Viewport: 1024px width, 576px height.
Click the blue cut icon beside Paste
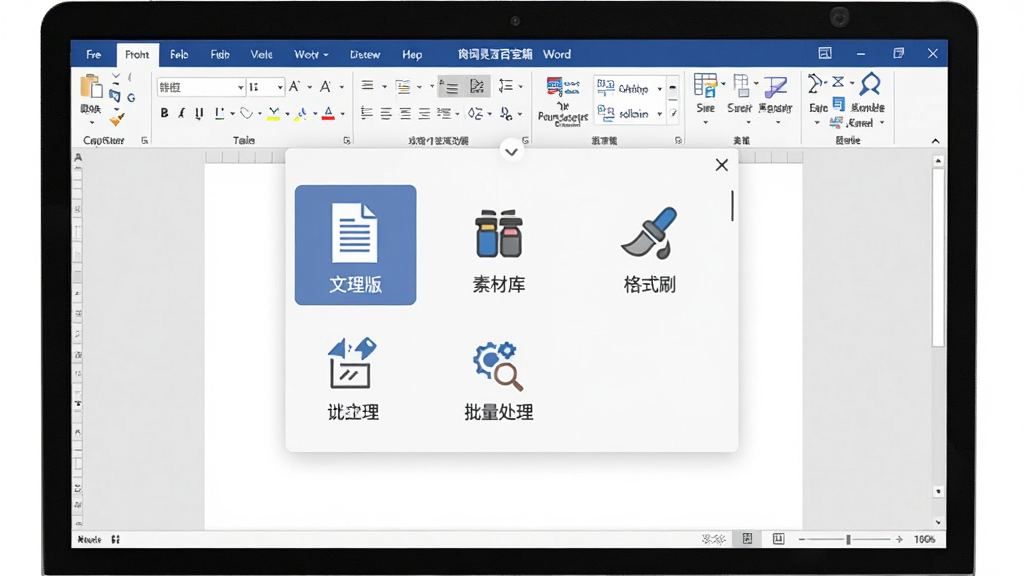tap(115, 97)
